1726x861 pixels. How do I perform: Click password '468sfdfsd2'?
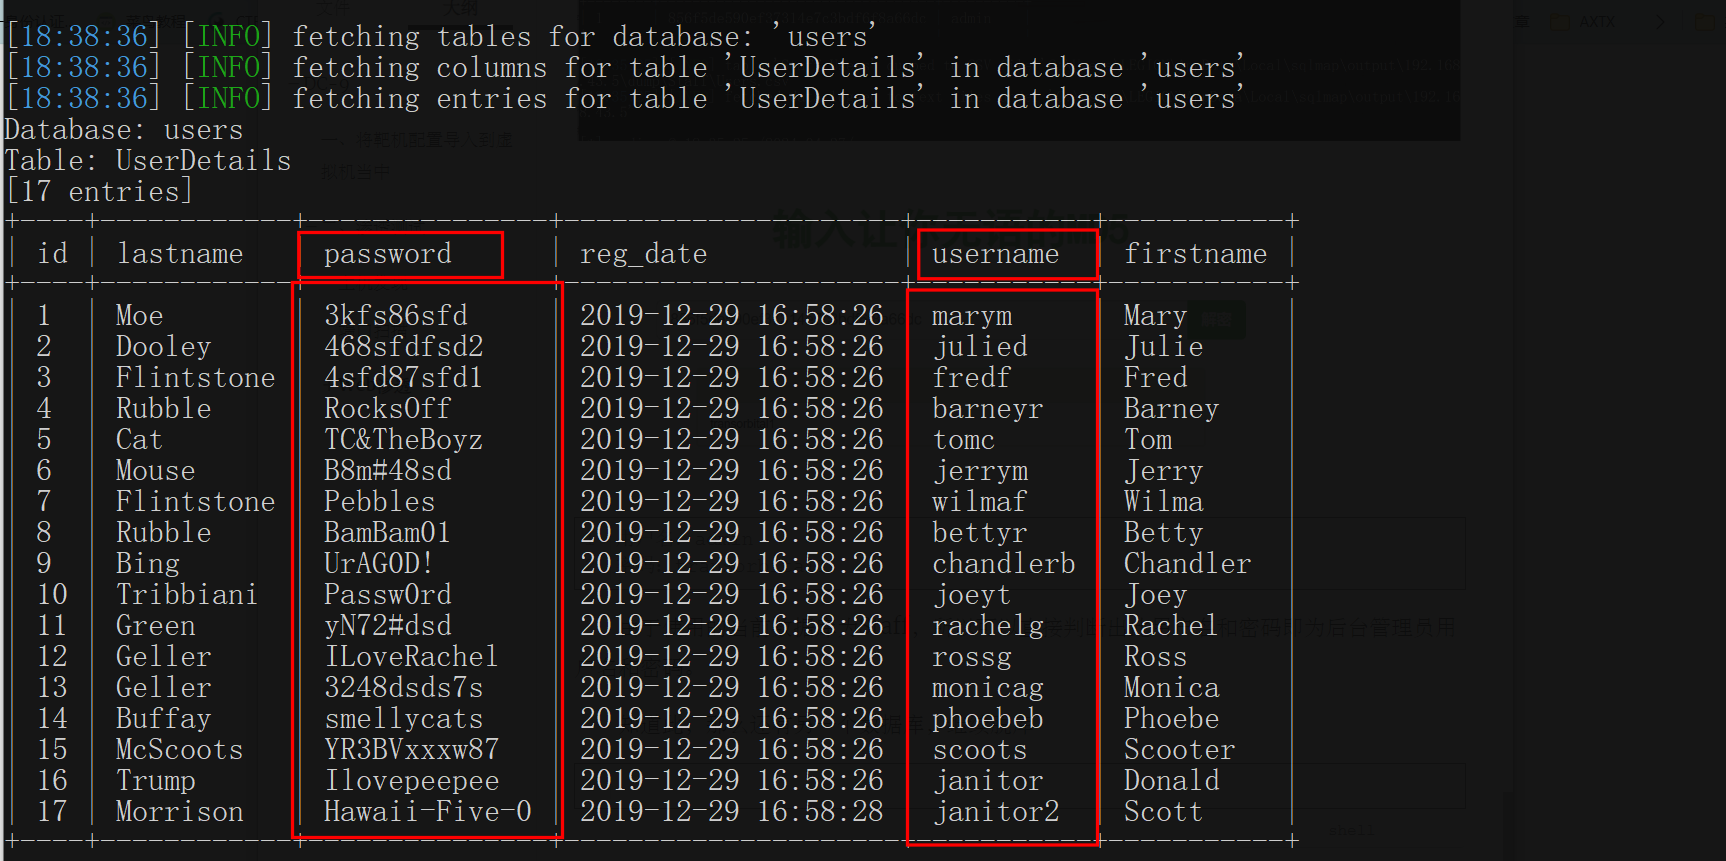[x=404, y=347]
